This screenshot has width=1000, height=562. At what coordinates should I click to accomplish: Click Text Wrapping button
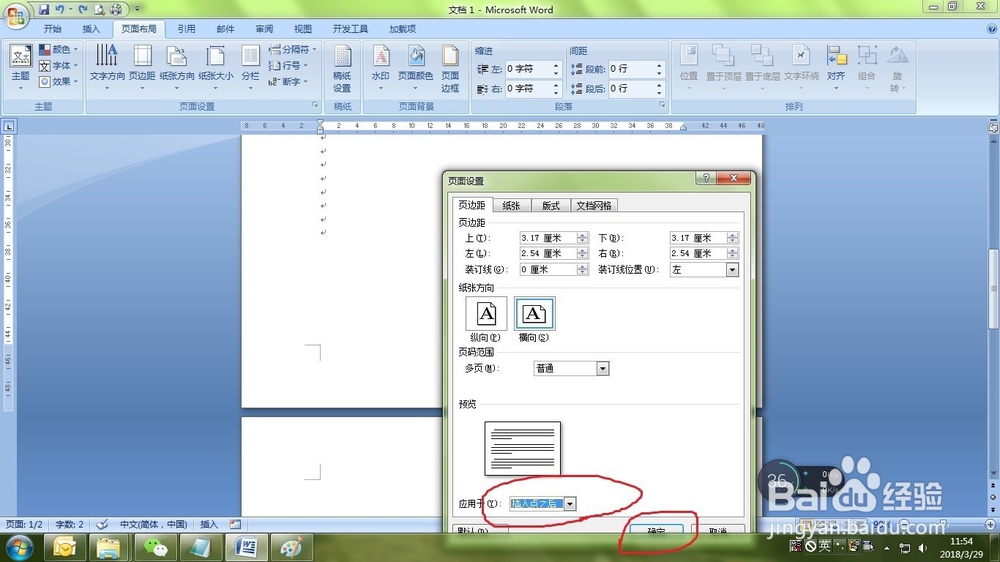click(801, 68)
